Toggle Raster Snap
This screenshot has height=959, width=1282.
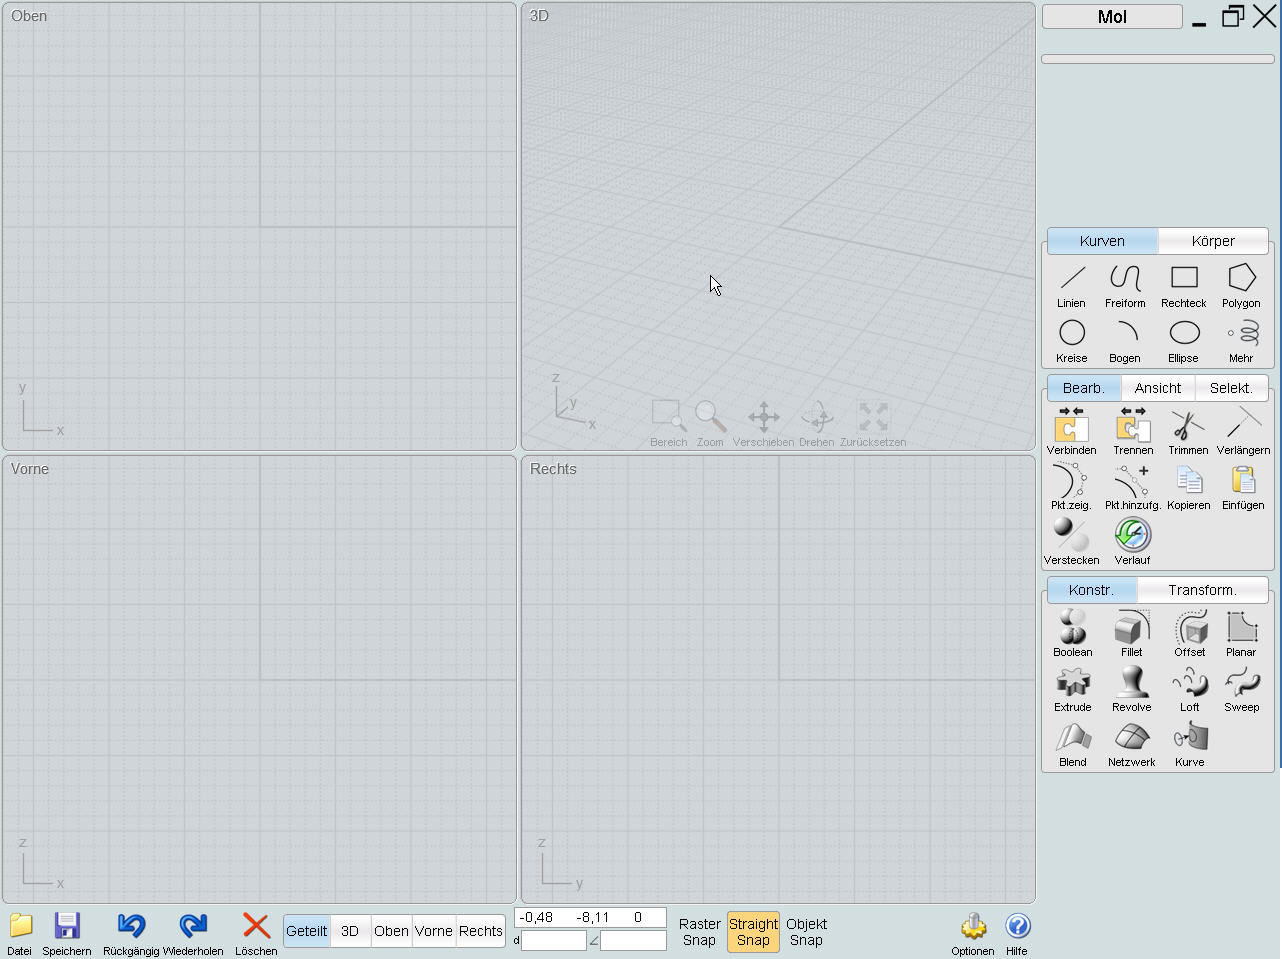700,932
